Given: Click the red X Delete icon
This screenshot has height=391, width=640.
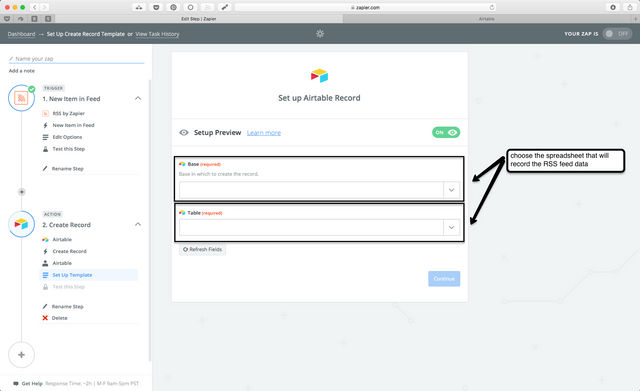Looking at the screenshot, I should coord(45,318).
